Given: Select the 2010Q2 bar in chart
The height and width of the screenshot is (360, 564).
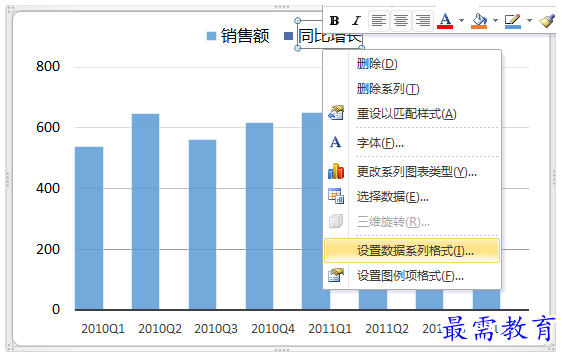Looking at the screenshot, I should click(145, 211).
